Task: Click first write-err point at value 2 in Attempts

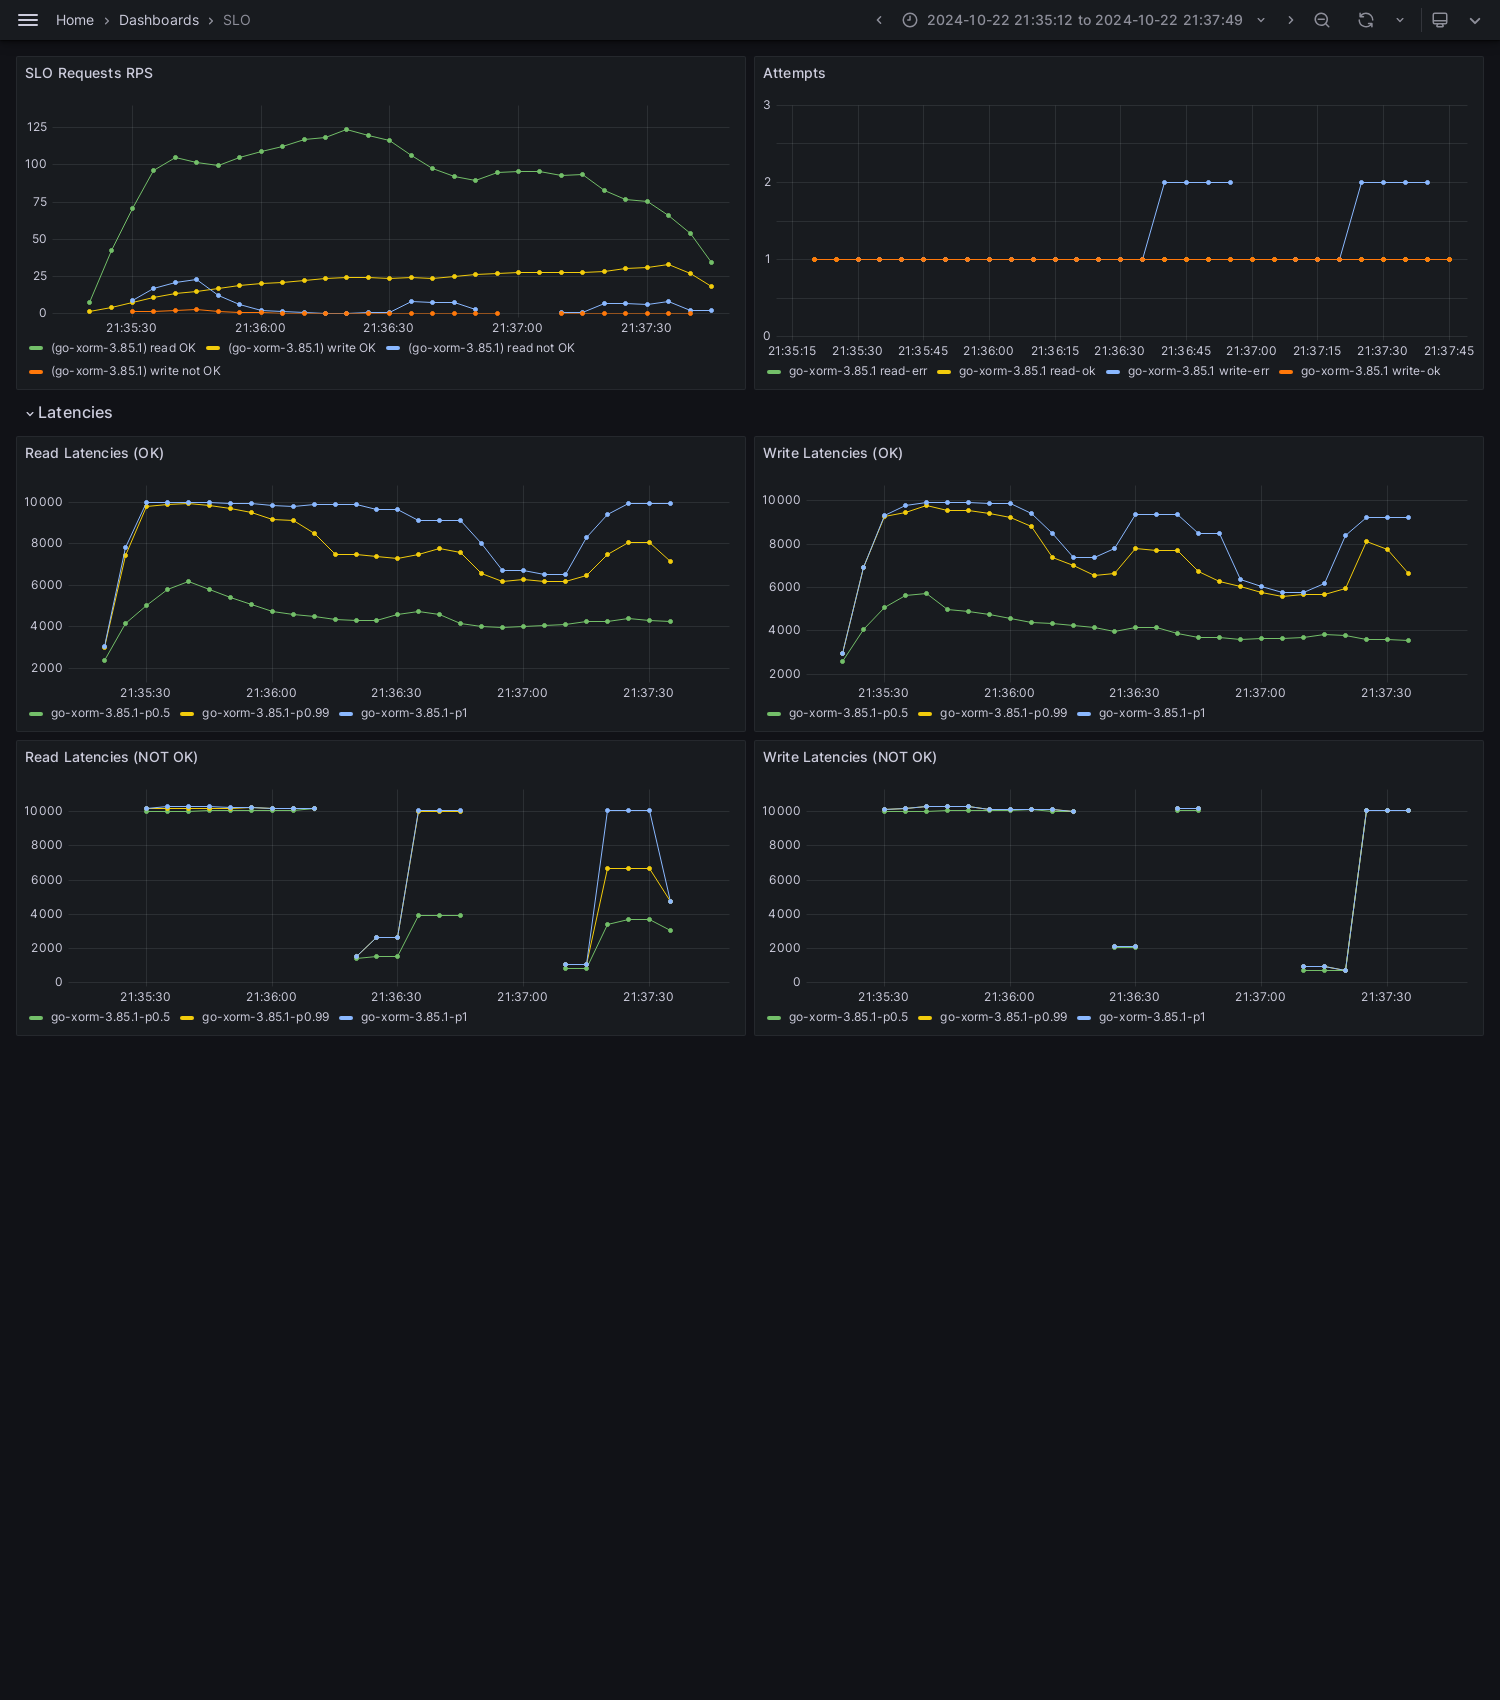Action: (1164, 182)
